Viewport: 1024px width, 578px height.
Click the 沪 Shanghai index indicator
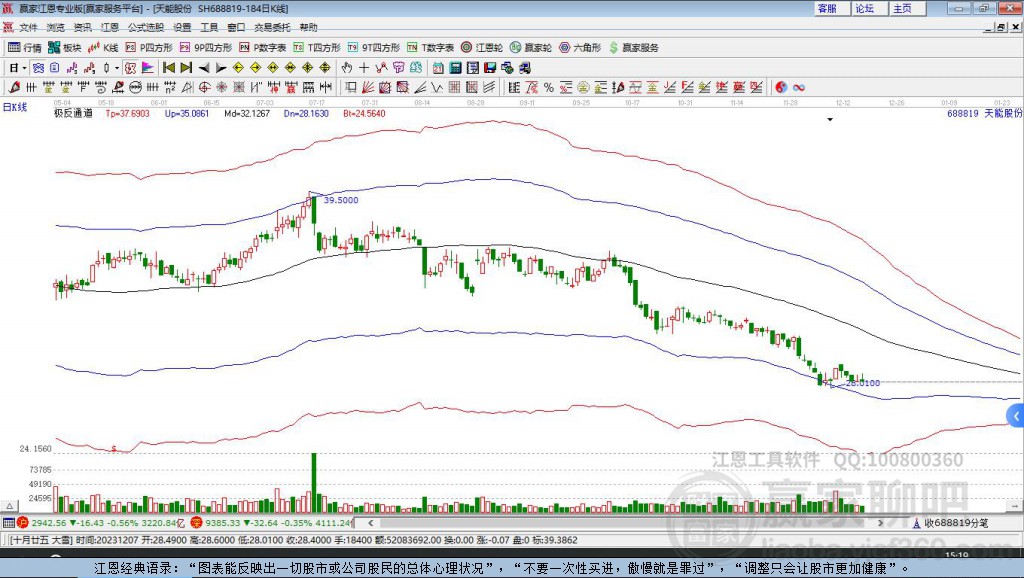click(23, 522)
